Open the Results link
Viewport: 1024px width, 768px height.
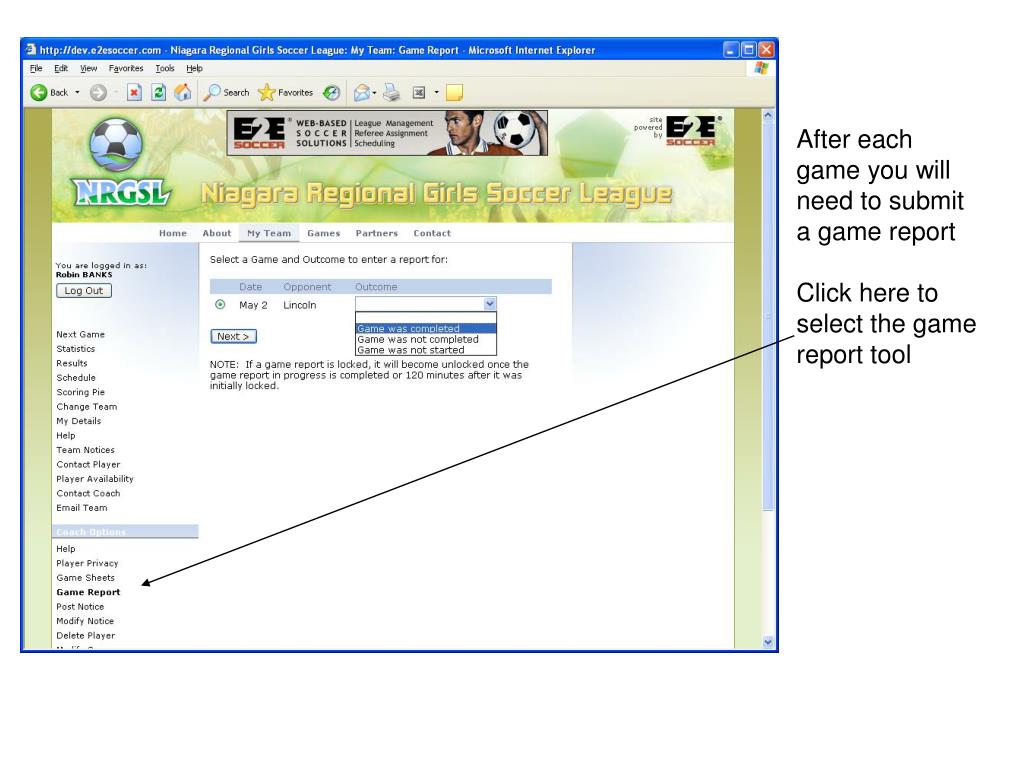coord(72,363)
